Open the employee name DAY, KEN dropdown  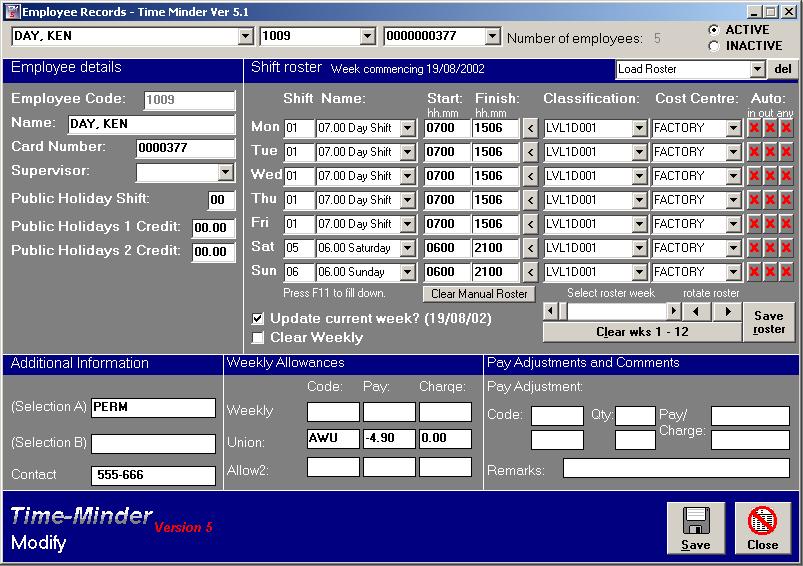point(246,36)
